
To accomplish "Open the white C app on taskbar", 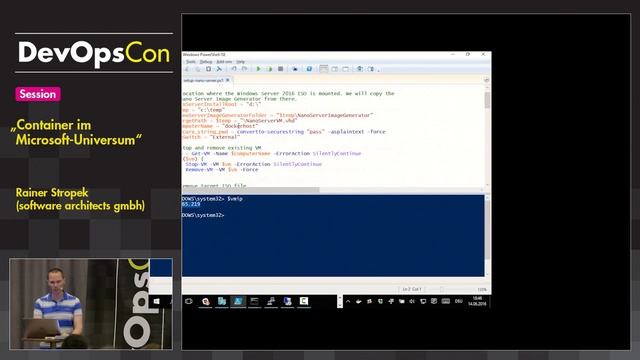I will [x=304, y=301].
